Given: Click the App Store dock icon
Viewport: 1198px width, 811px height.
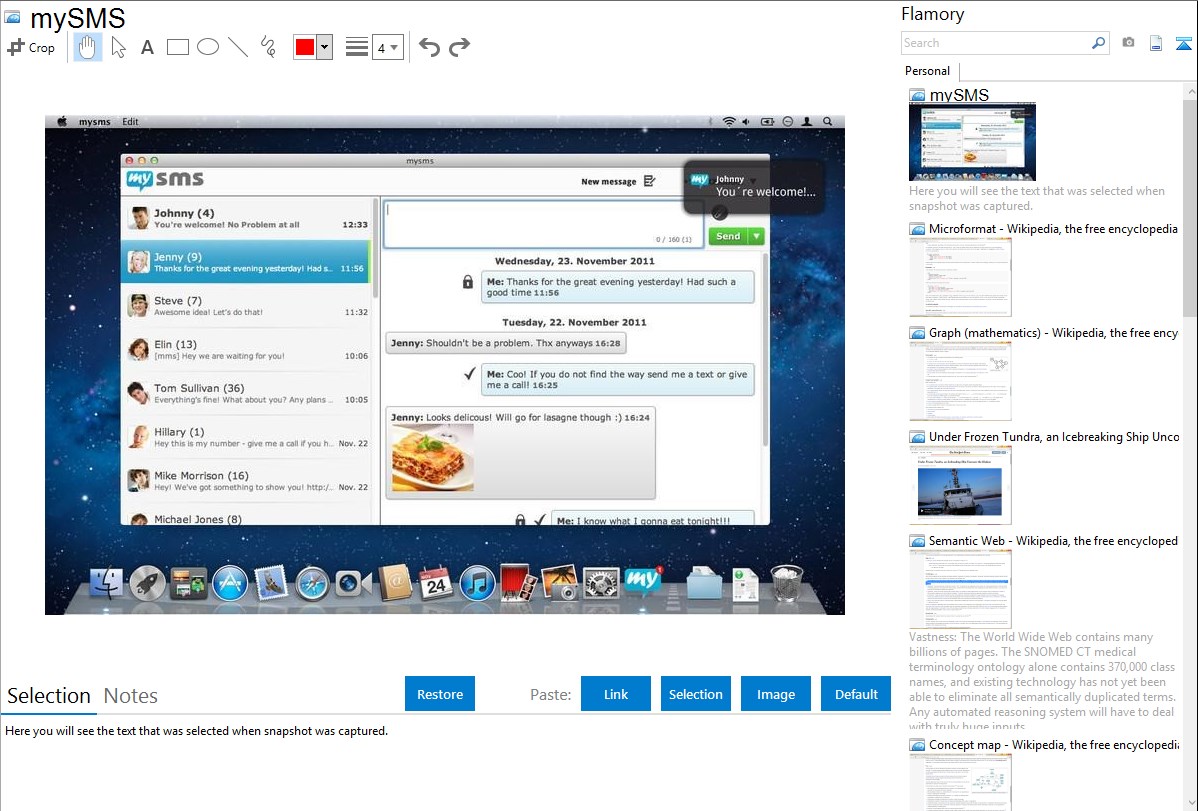Looking at the screenshot, I should [230, 584].
